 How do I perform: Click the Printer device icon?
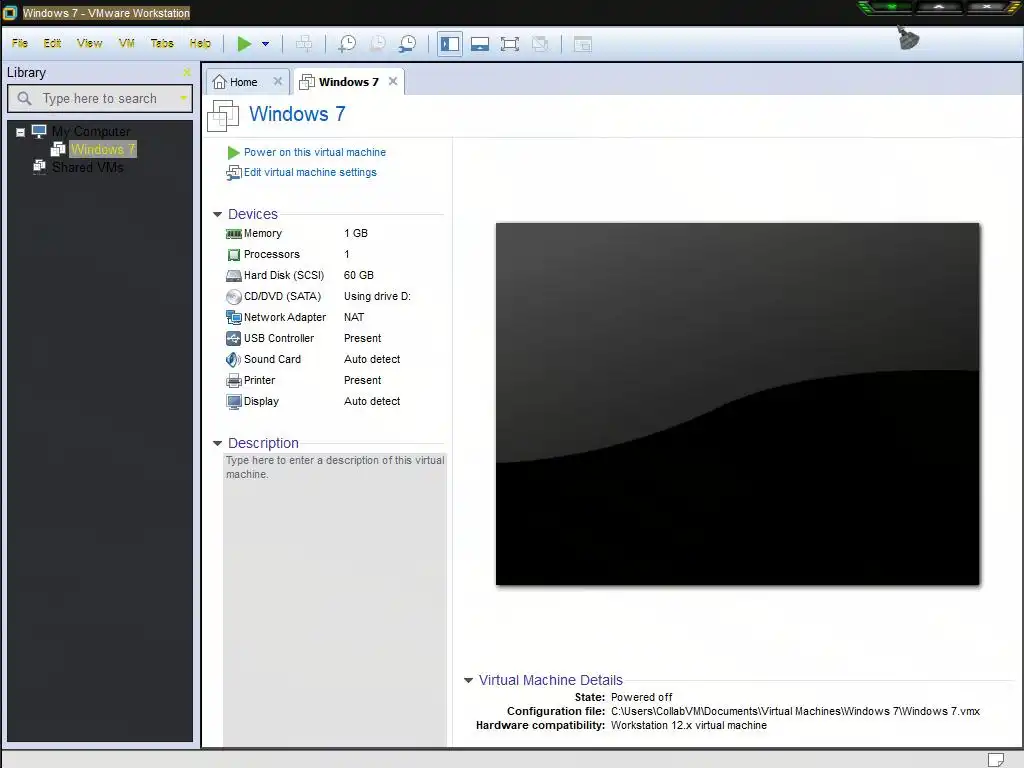coord(233,380)
